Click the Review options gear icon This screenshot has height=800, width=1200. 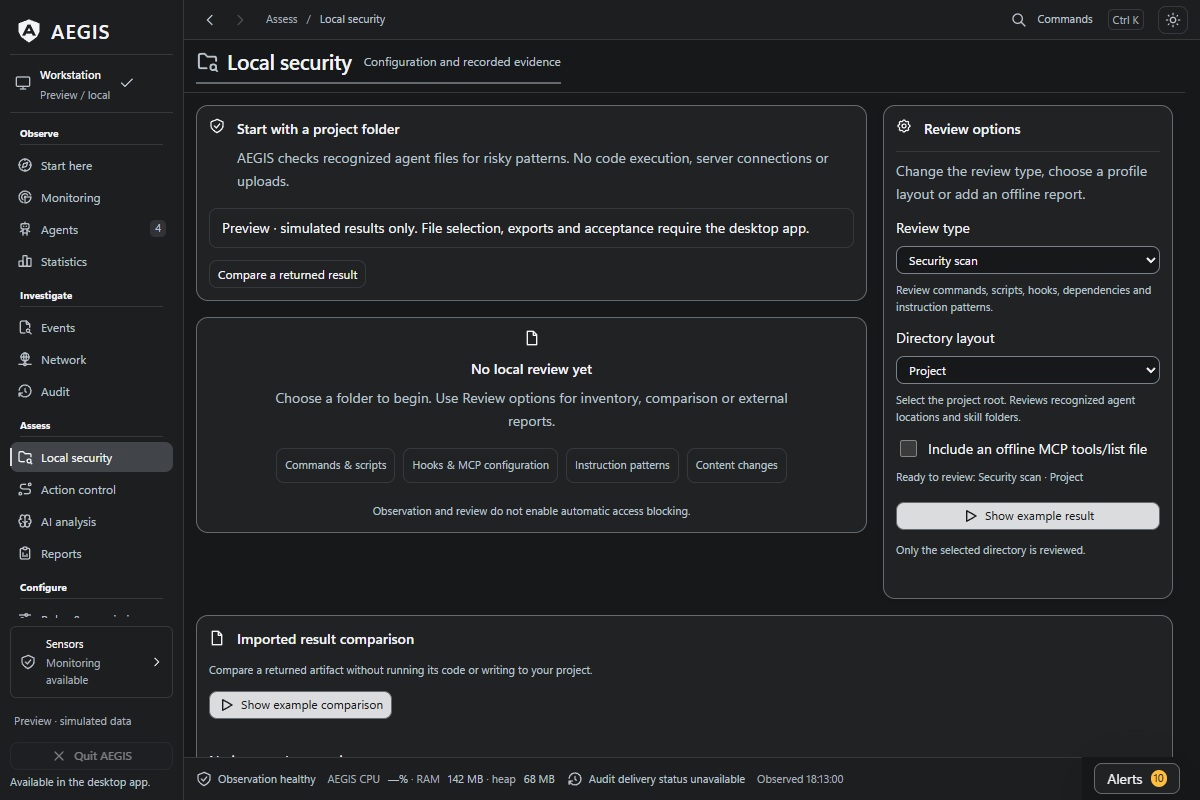tap(904, 127)
